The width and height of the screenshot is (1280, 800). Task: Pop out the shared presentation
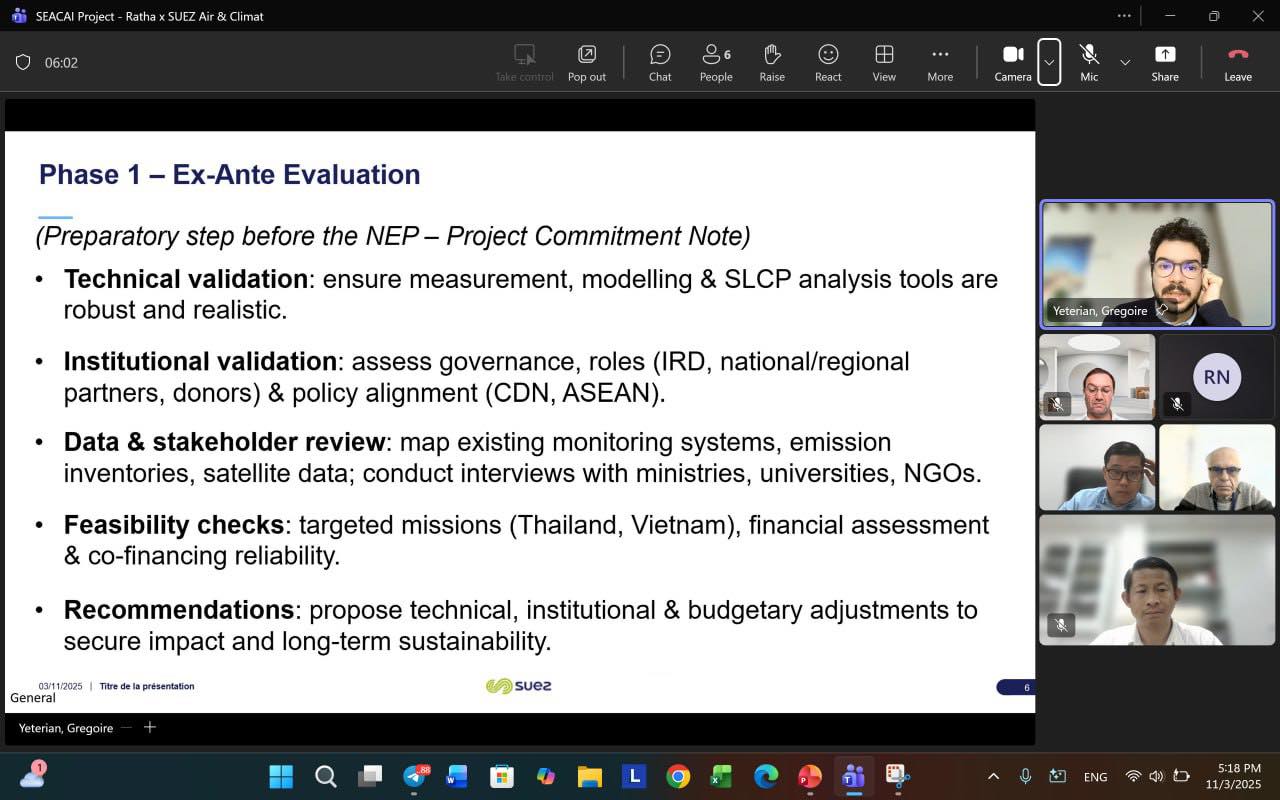[587, 63]
